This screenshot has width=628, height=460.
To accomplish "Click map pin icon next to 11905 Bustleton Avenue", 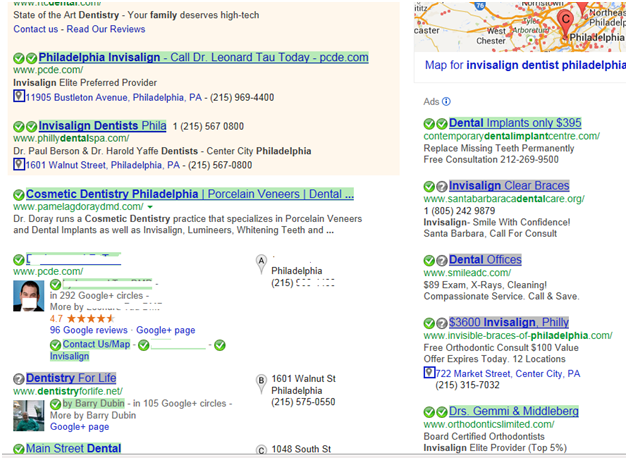I will [x=19, y=96].
